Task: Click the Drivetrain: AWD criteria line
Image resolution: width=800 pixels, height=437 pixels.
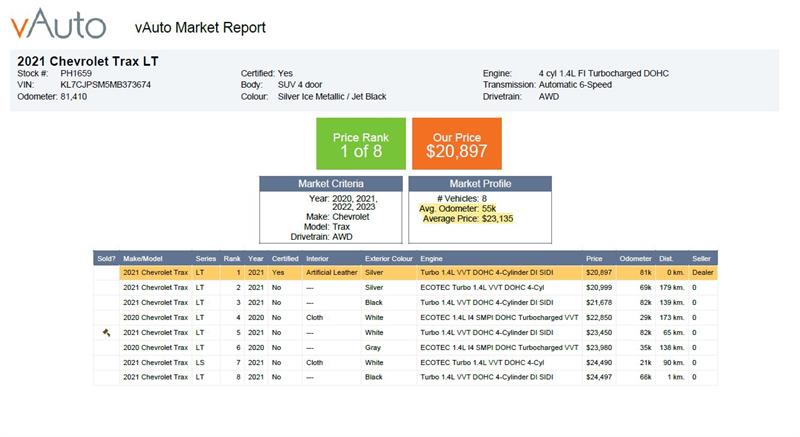Action: pos(321,237)
